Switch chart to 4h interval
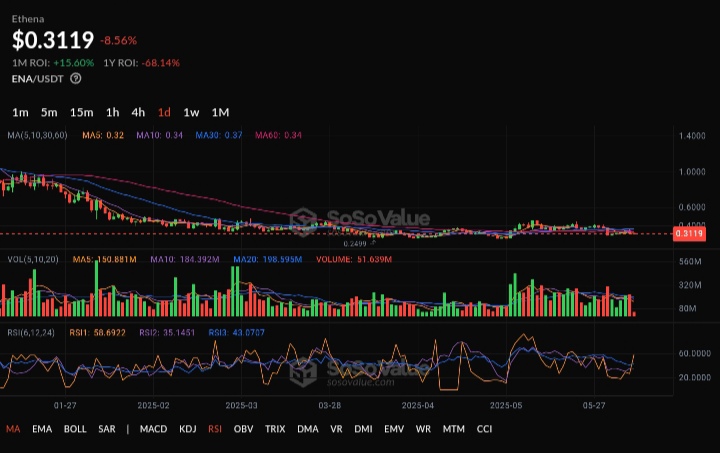This screenshot has height=453, width=720. pyautogui.click(x=138, y=112)
